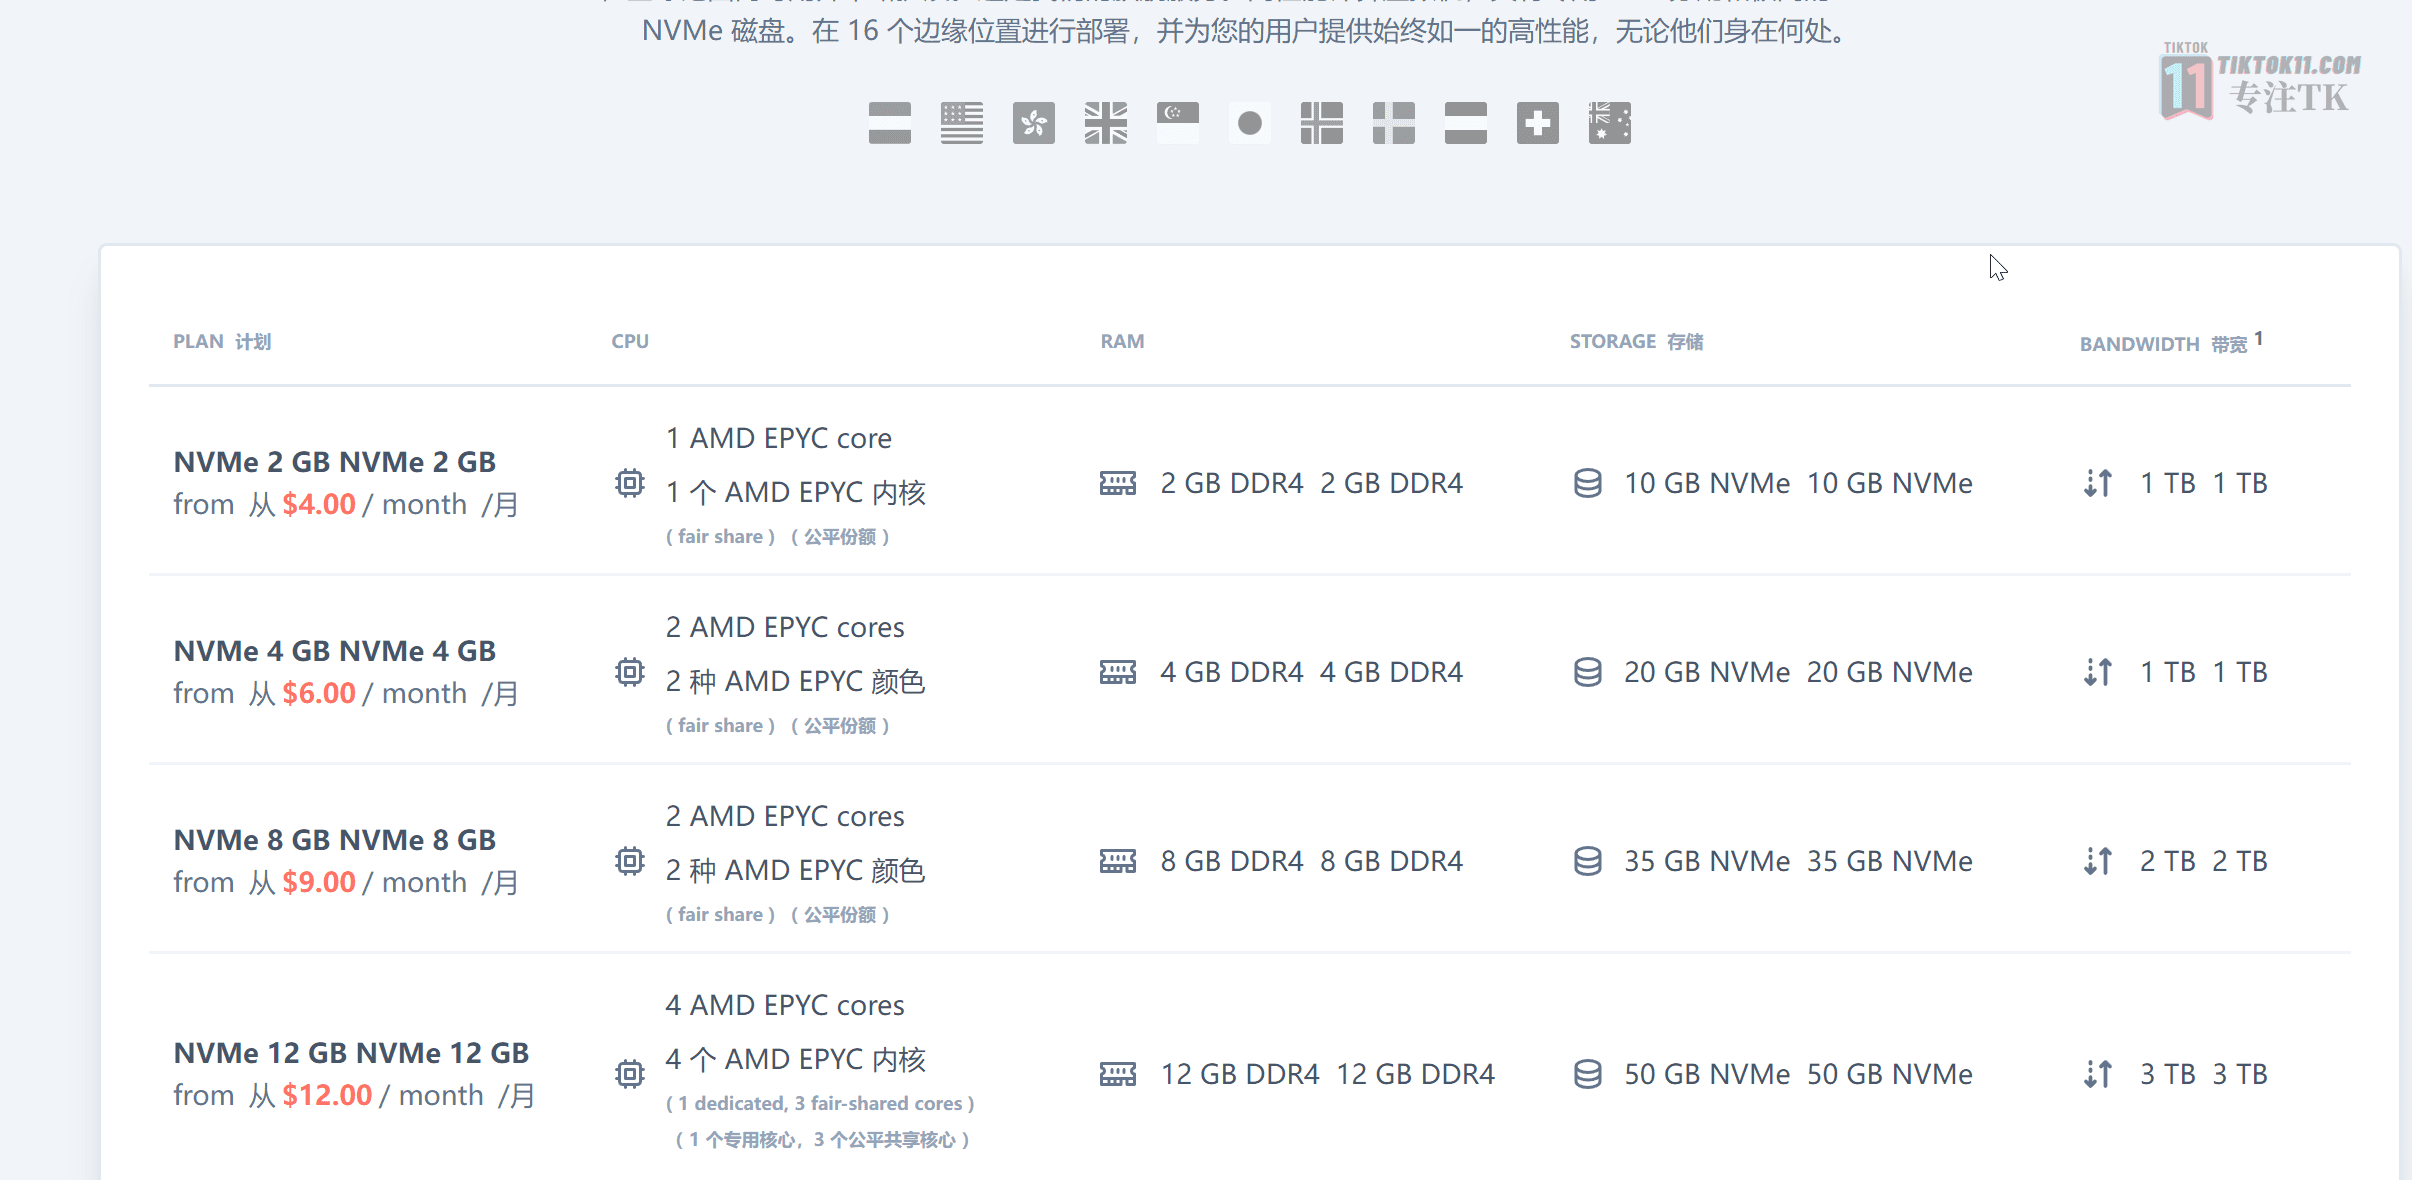Click the RAM module icon next to 8 GB DDR4
This screenshot has height=1180, width=2412.
tap(1118, 861)
